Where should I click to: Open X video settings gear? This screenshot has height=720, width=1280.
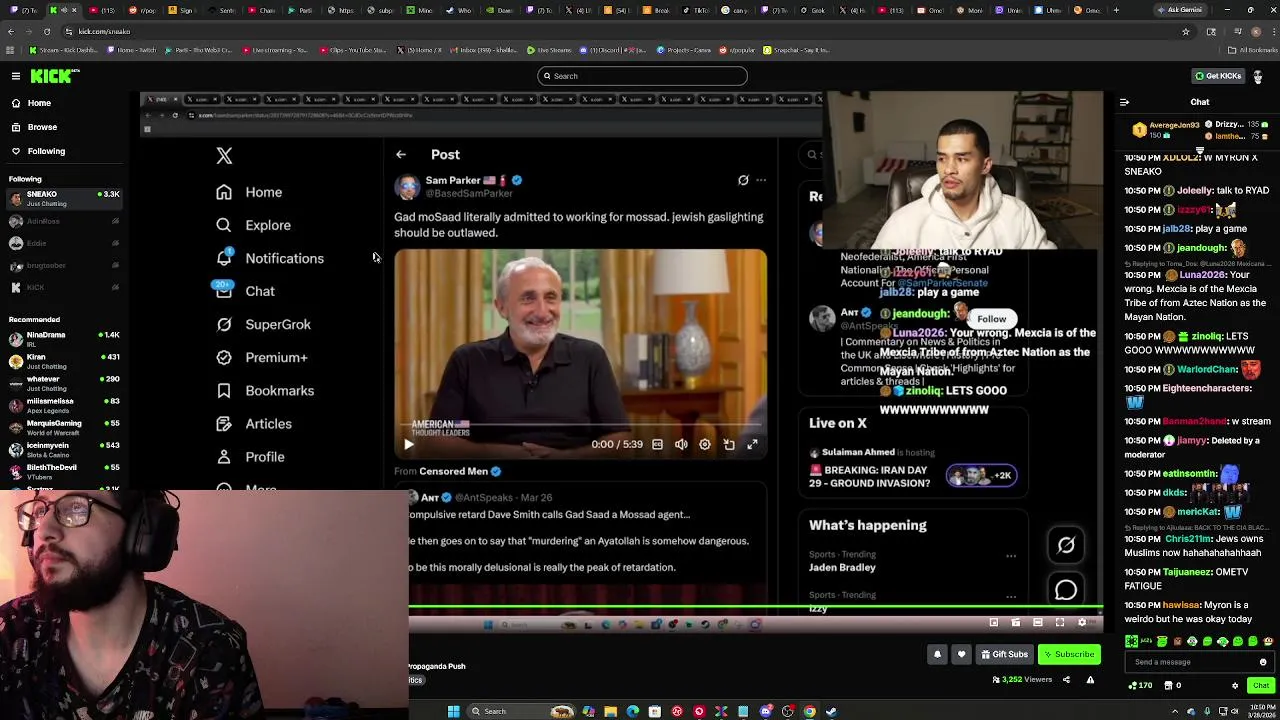[x=705, y=444]
